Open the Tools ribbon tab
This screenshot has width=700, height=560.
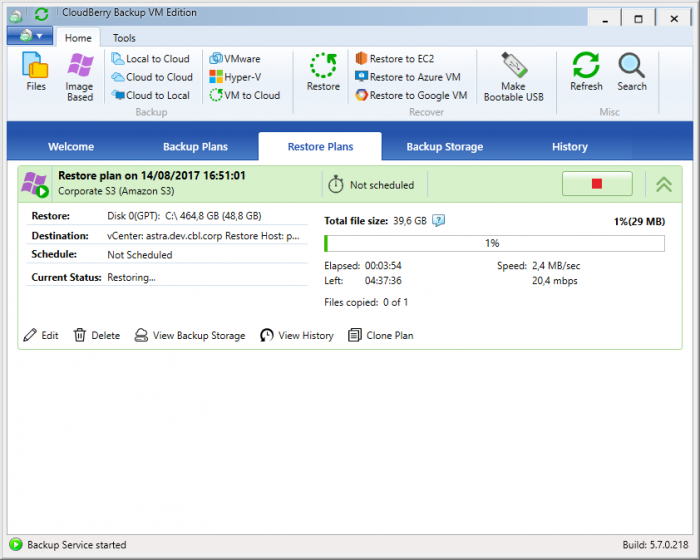coord(124,38)
